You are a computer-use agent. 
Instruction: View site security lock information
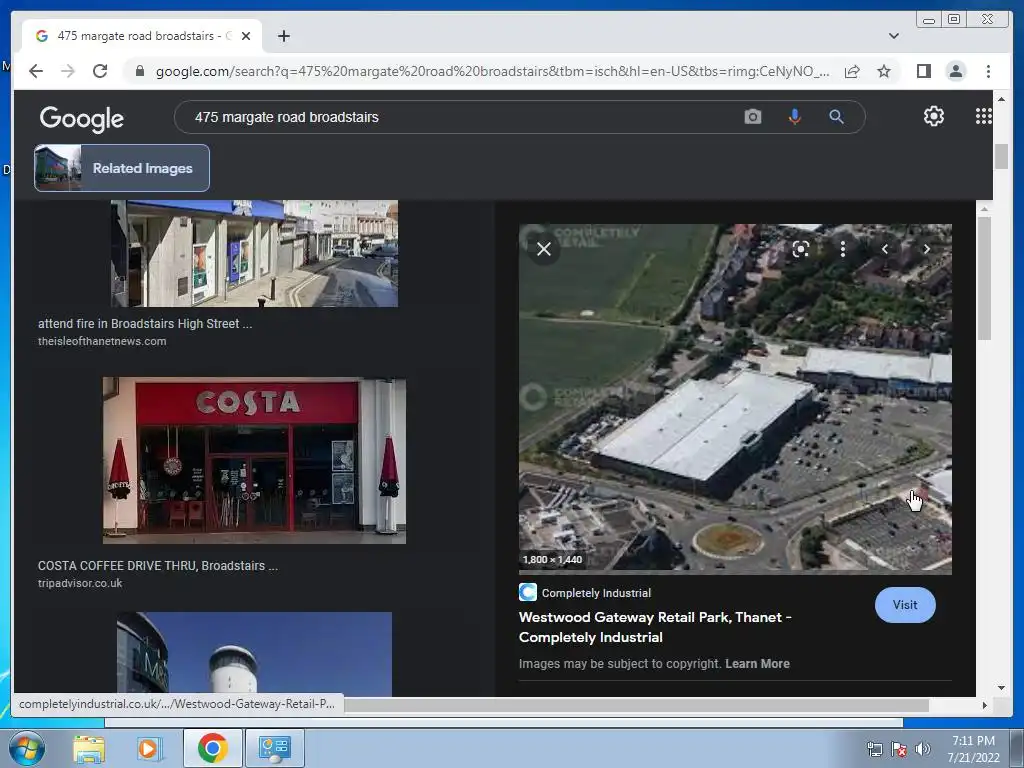[x=140, y=71]
